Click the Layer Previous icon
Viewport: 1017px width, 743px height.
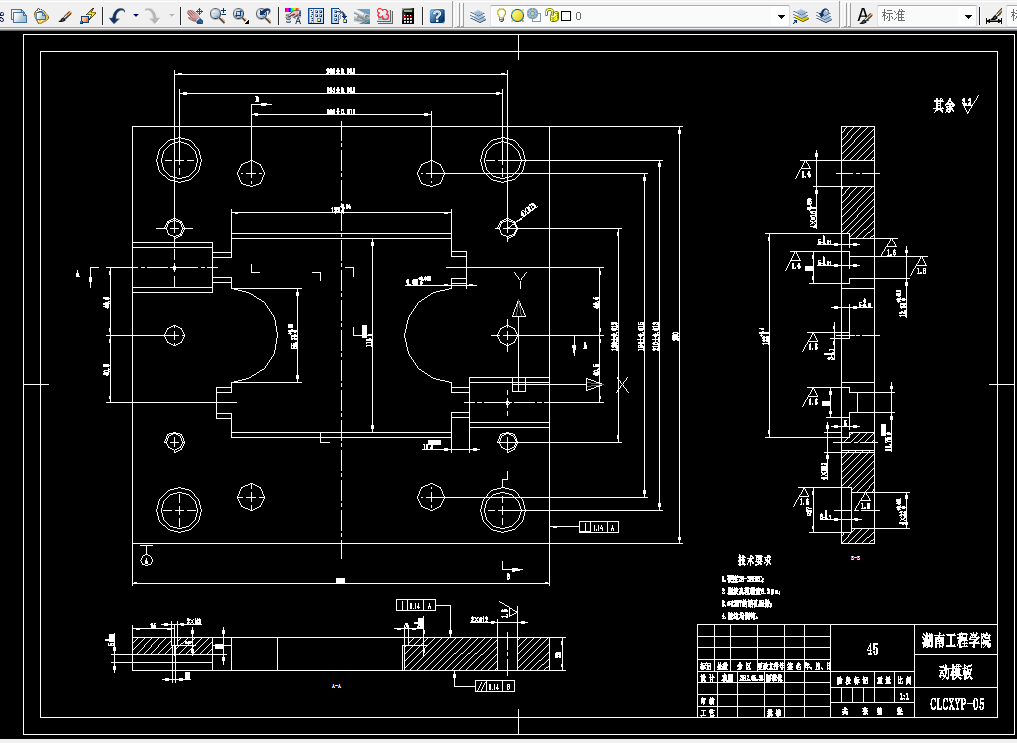click(x=824, y=16)
